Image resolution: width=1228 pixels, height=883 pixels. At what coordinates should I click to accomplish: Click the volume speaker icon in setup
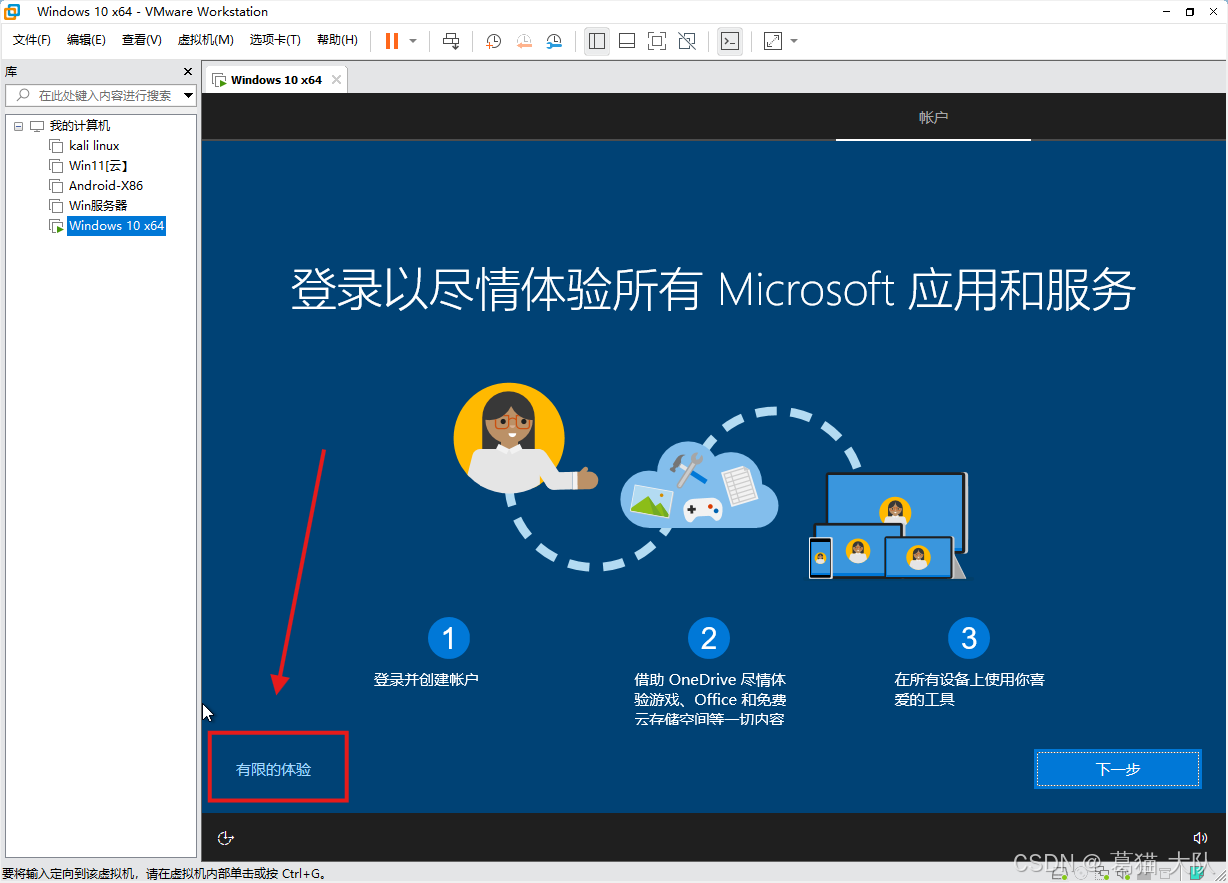pyautogui.click(x=1200, y=838)
